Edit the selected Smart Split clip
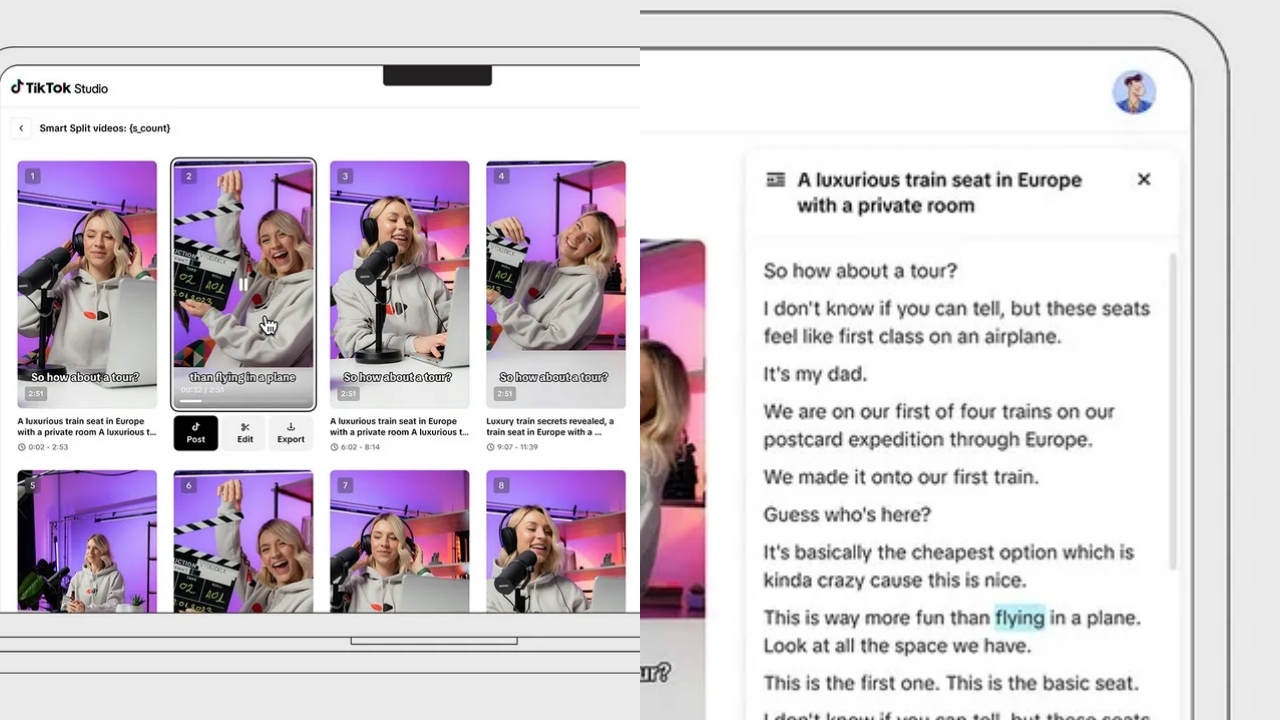Image resolution: width=1280 pixels, height=720 pixels. click(244, 433)
